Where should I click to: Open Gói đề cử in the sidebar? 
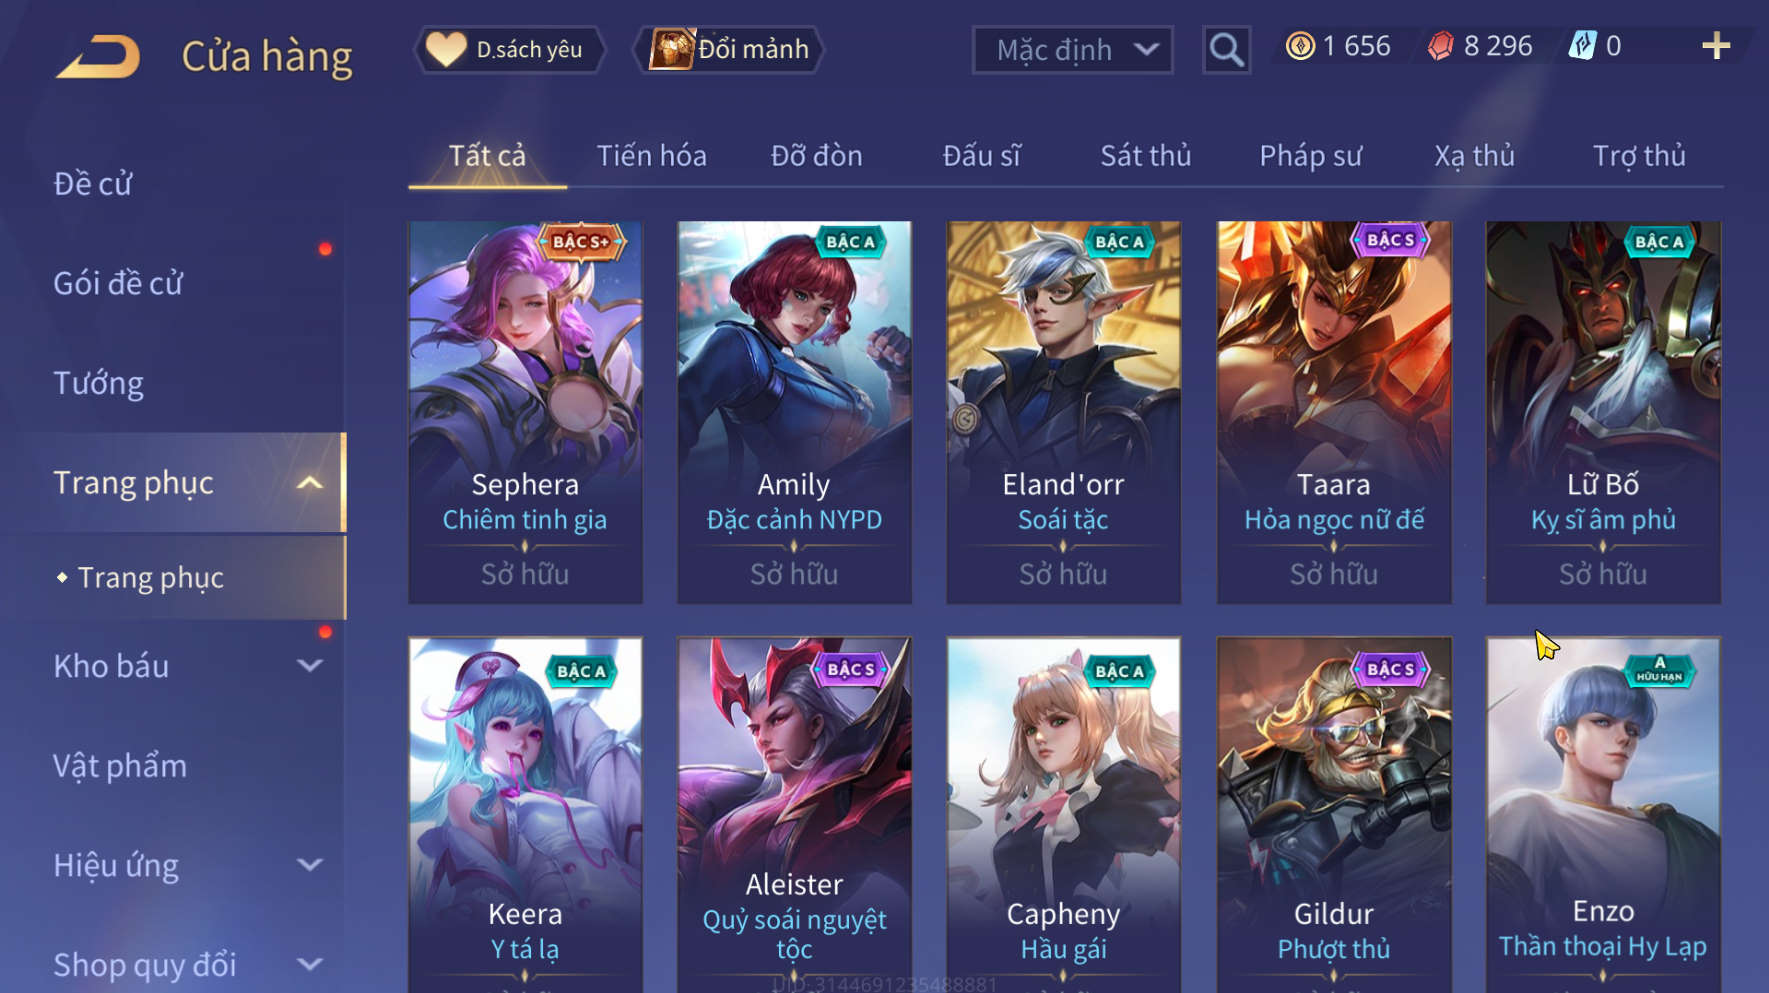click(118, 284)
